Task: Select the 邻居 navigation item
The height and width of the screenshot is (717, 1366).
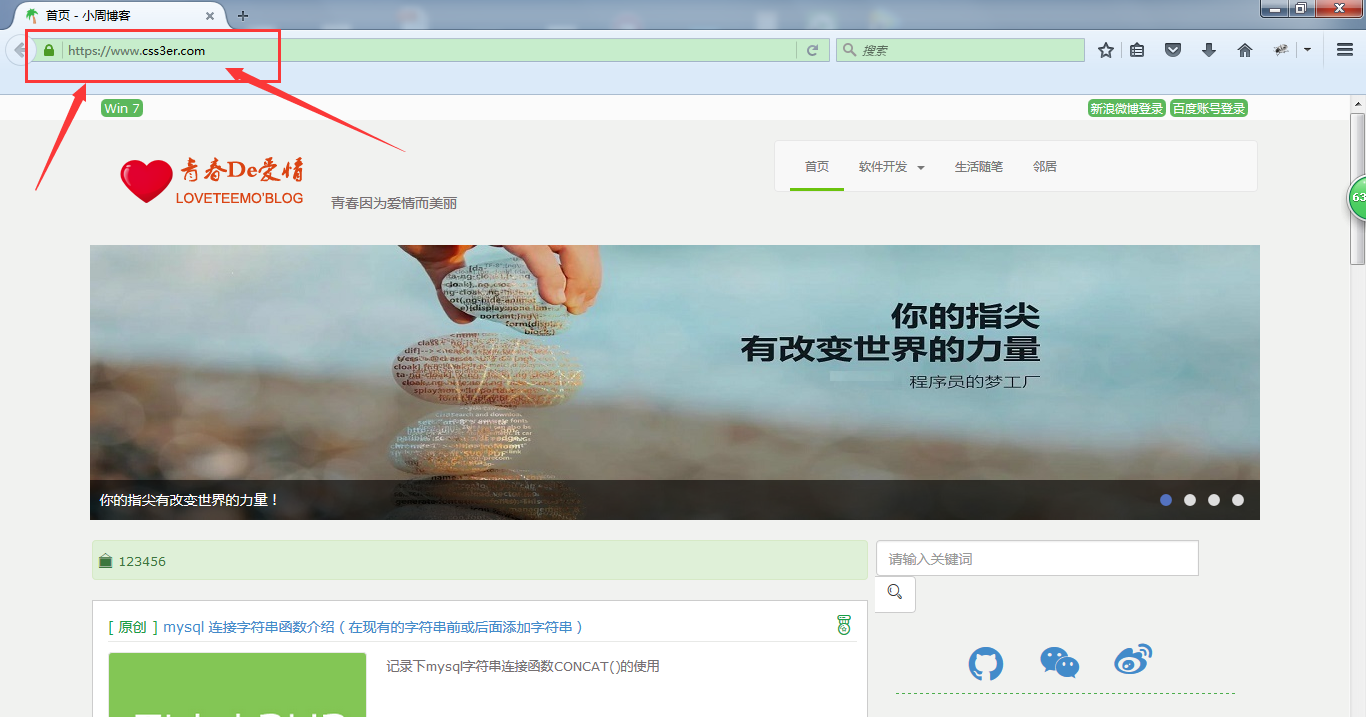Action: coord(1045,167)
